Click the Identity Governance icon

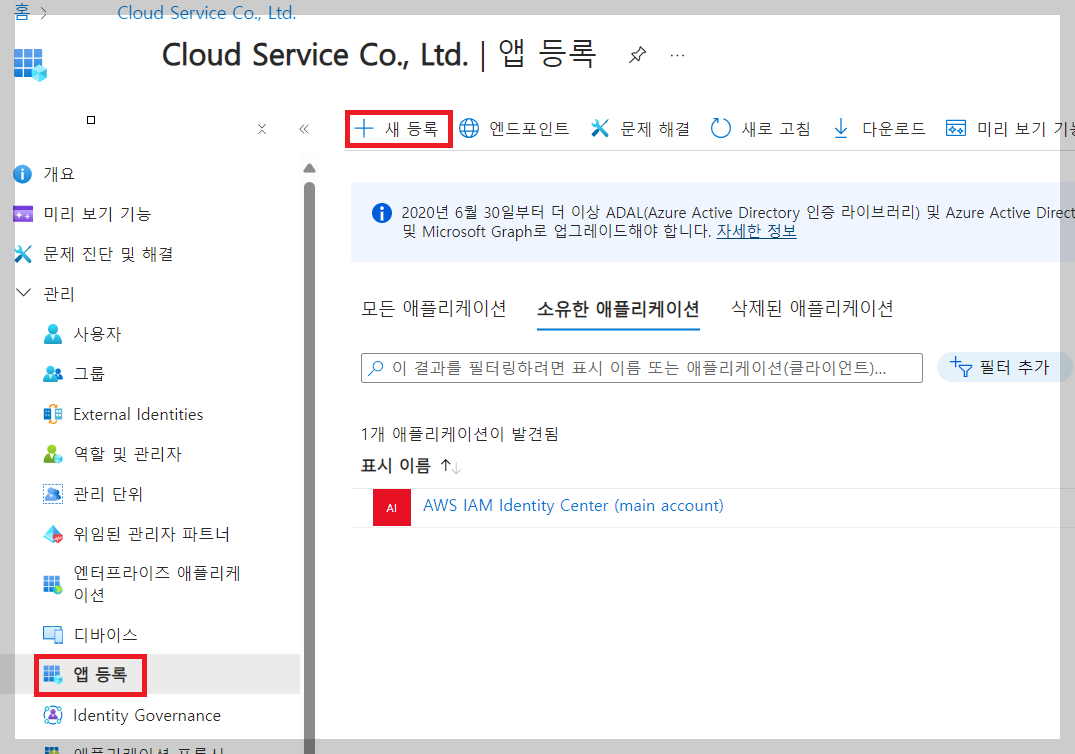tap(53, 715)
